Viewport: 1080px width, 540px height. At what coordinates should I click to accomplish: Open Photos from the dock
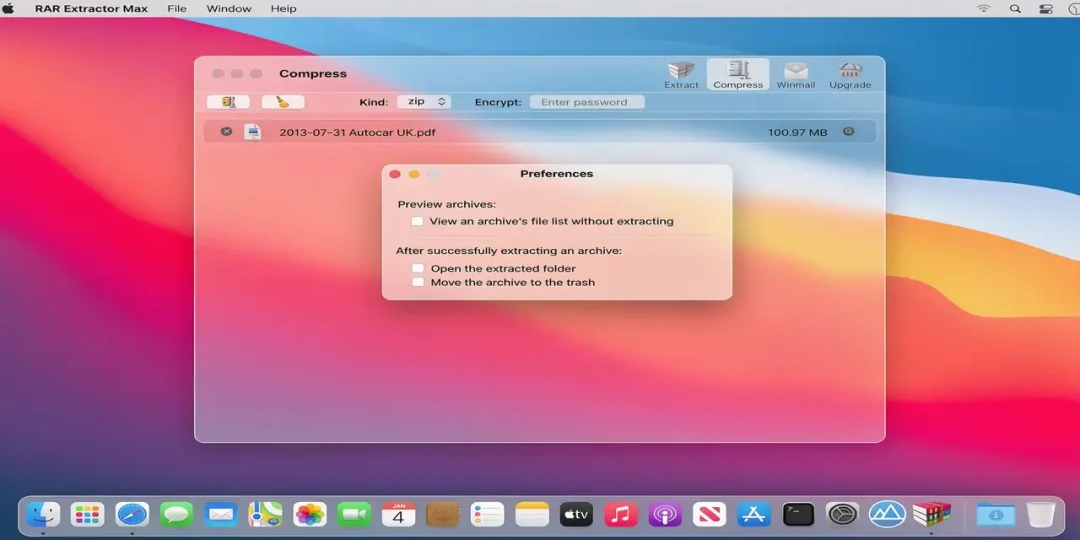pyautogui.click(x=310, y=514)
